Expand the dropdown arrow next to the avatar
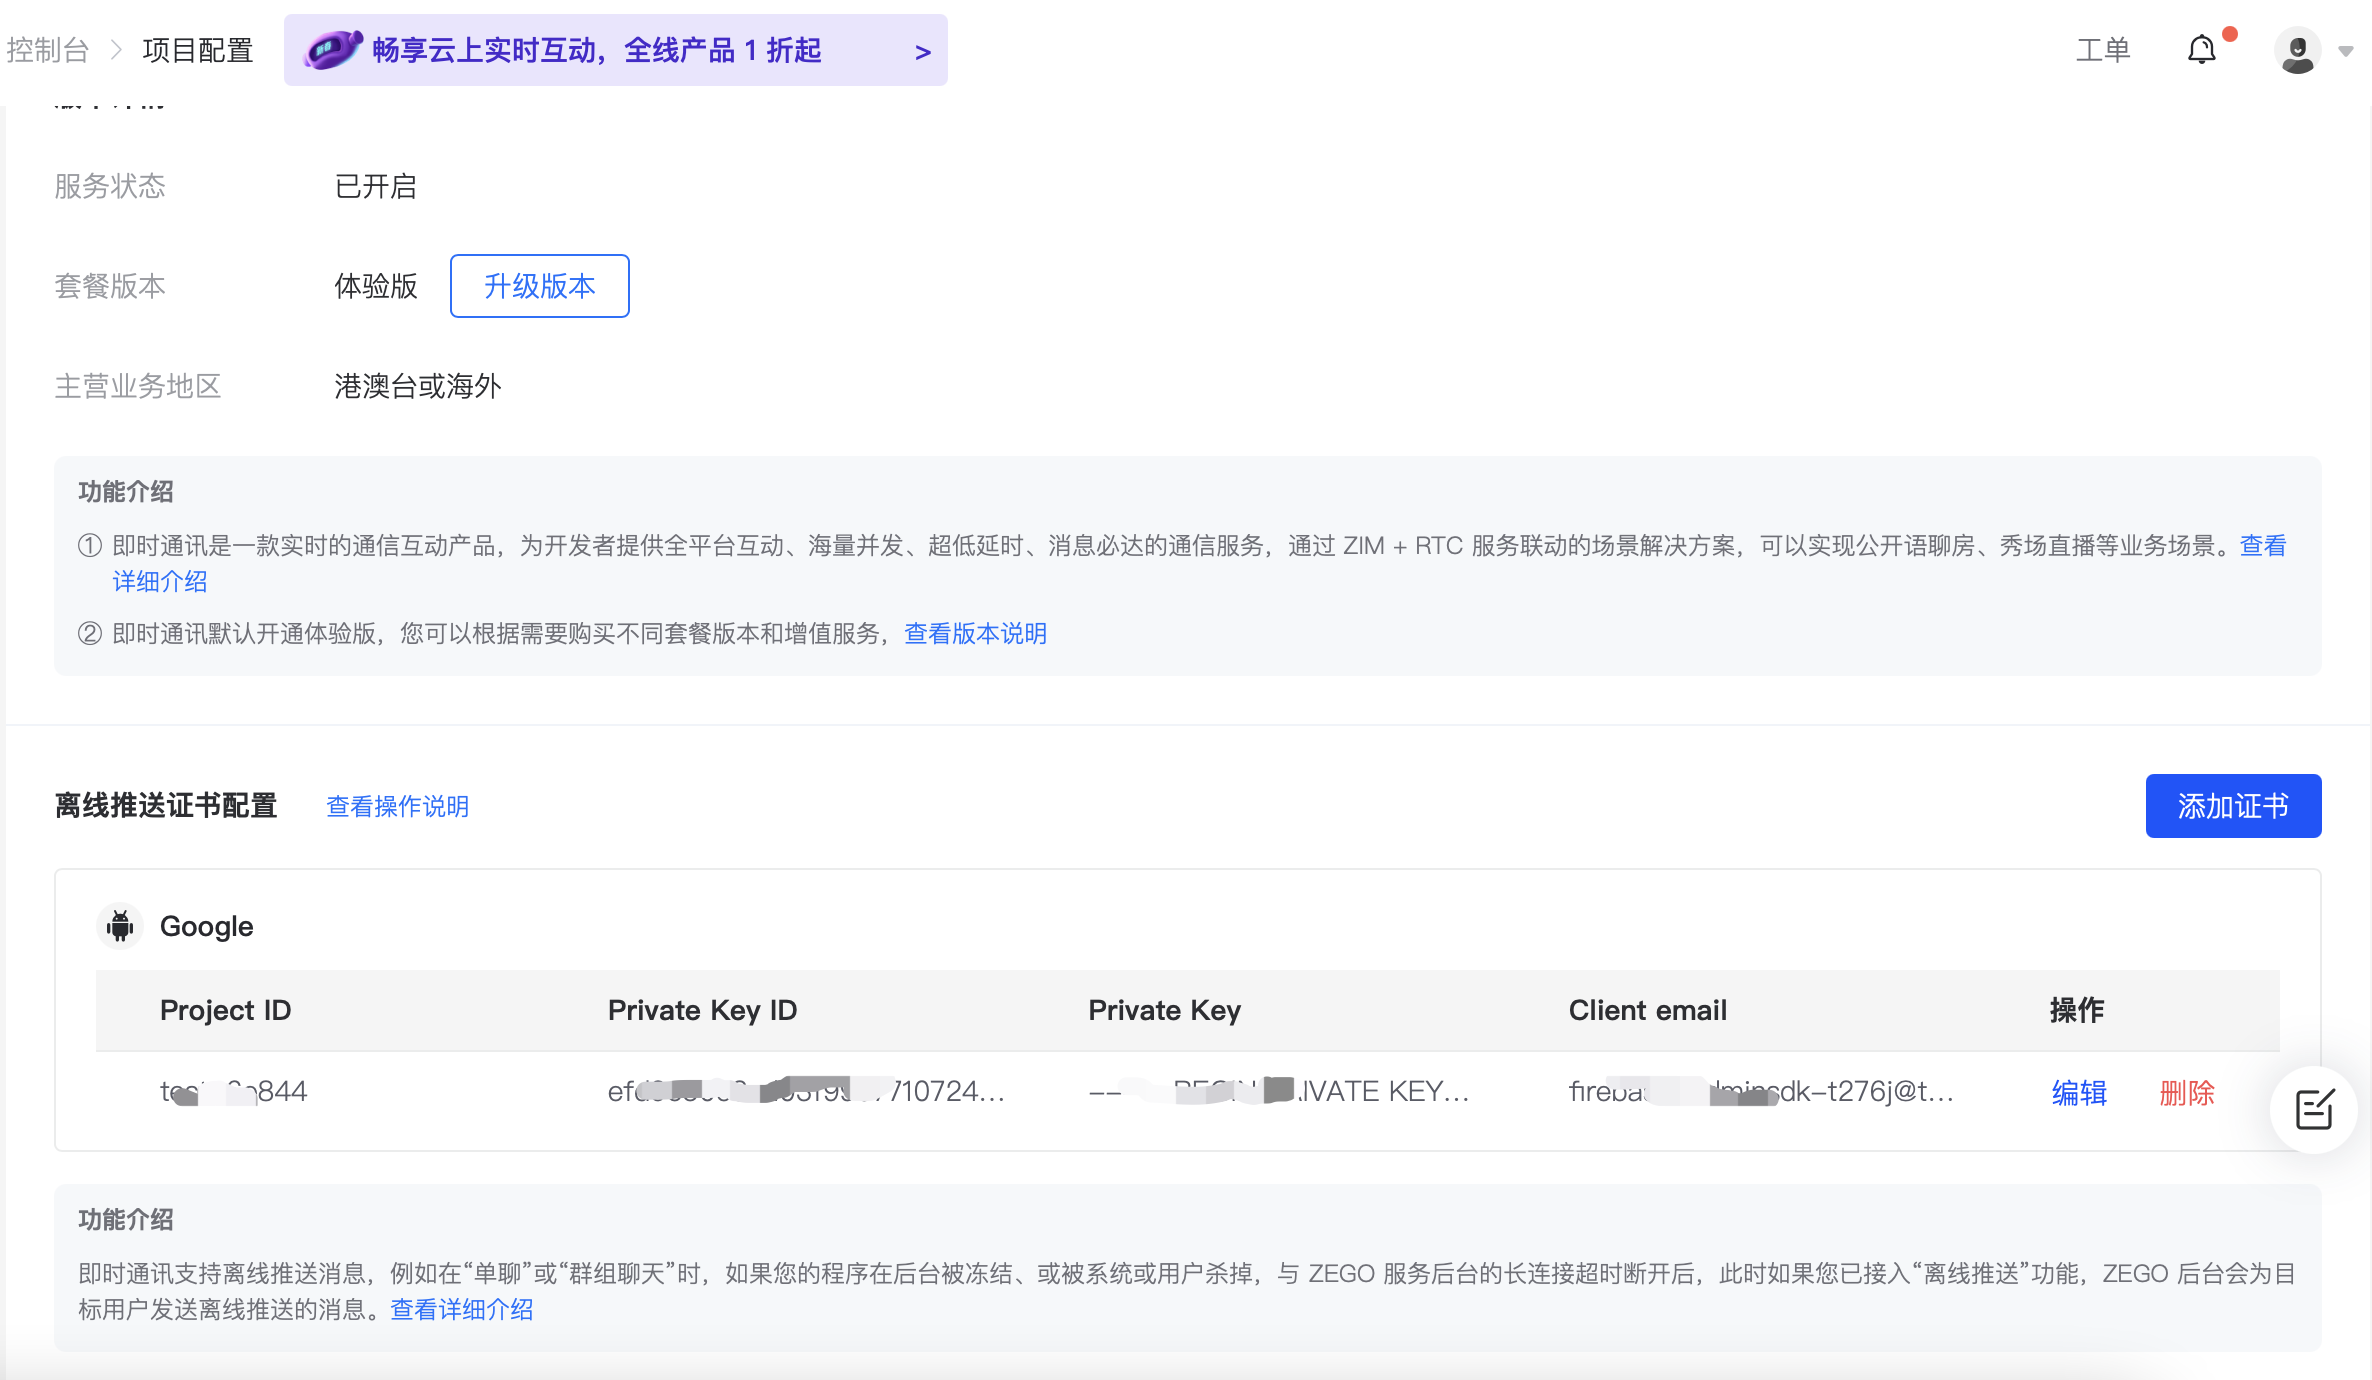This screenshot has height=1380, width=2372. click(x=2345, y=52)
